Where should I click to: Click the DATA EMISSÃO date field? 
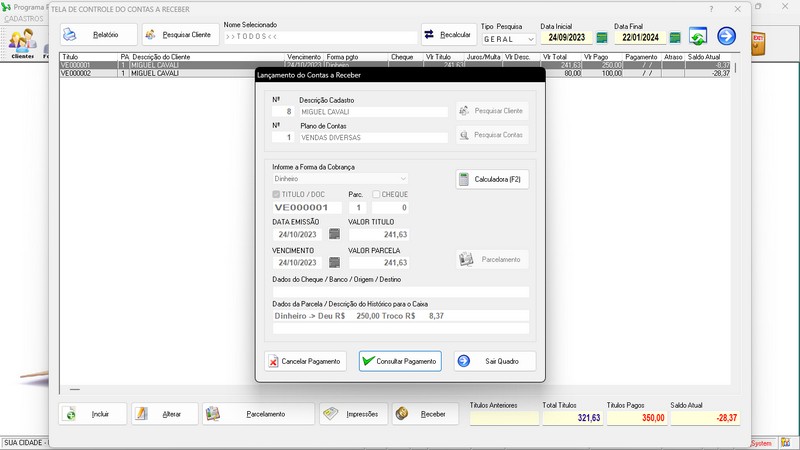pyautogui.click(x=297, y=235)
